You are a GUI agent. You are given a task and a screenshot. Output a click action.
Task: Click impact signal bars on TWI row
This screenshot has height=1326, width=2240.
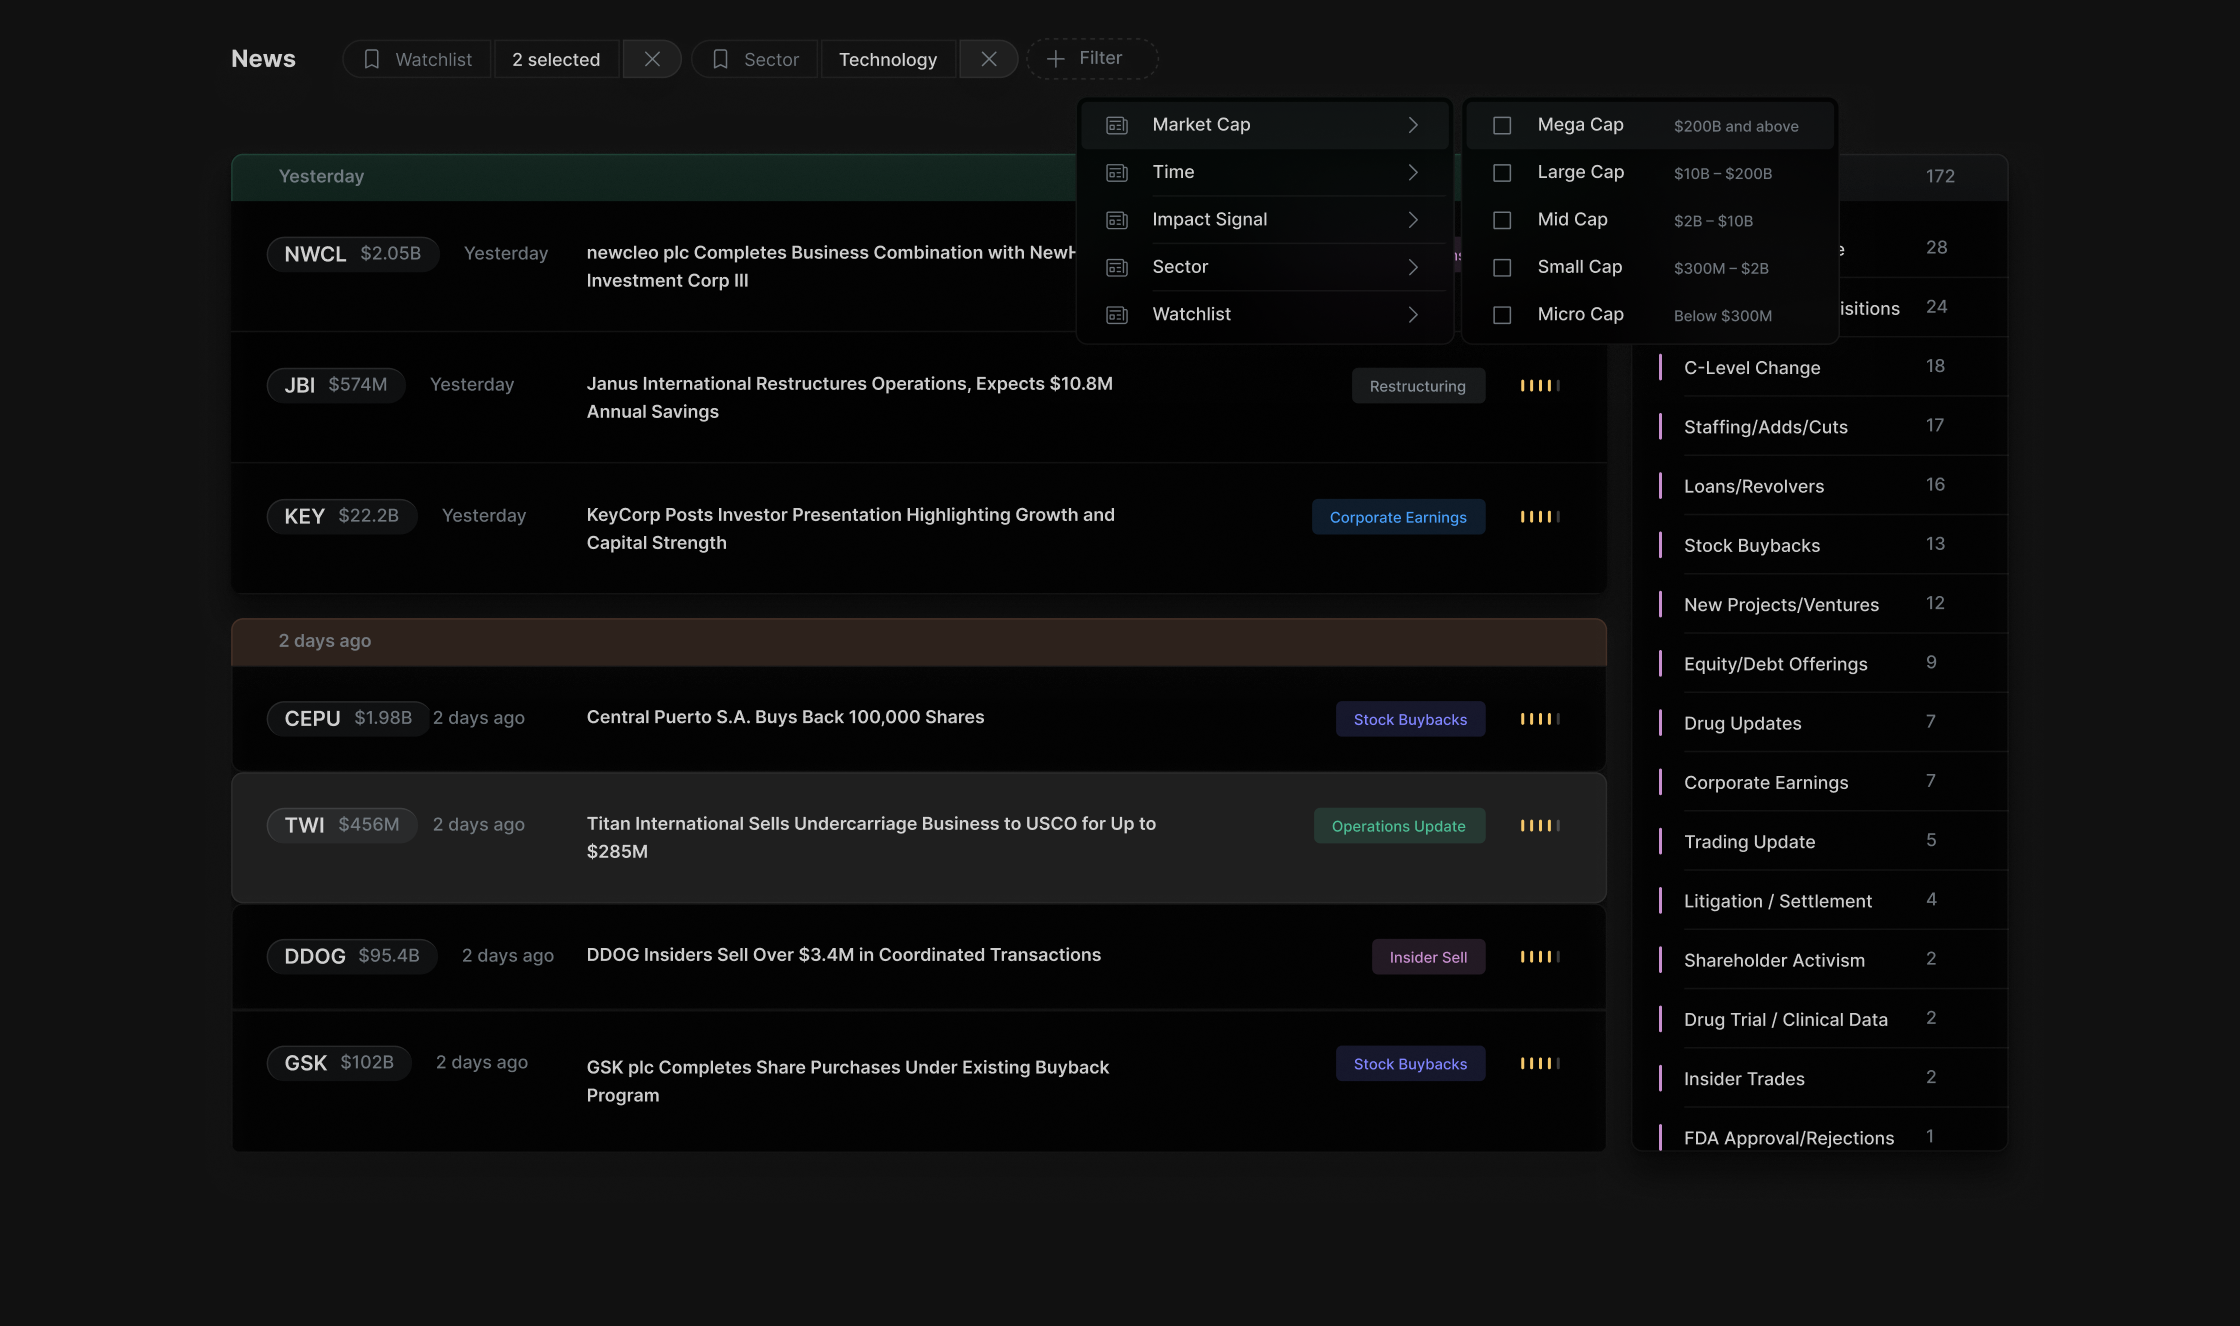[1540, 826]
